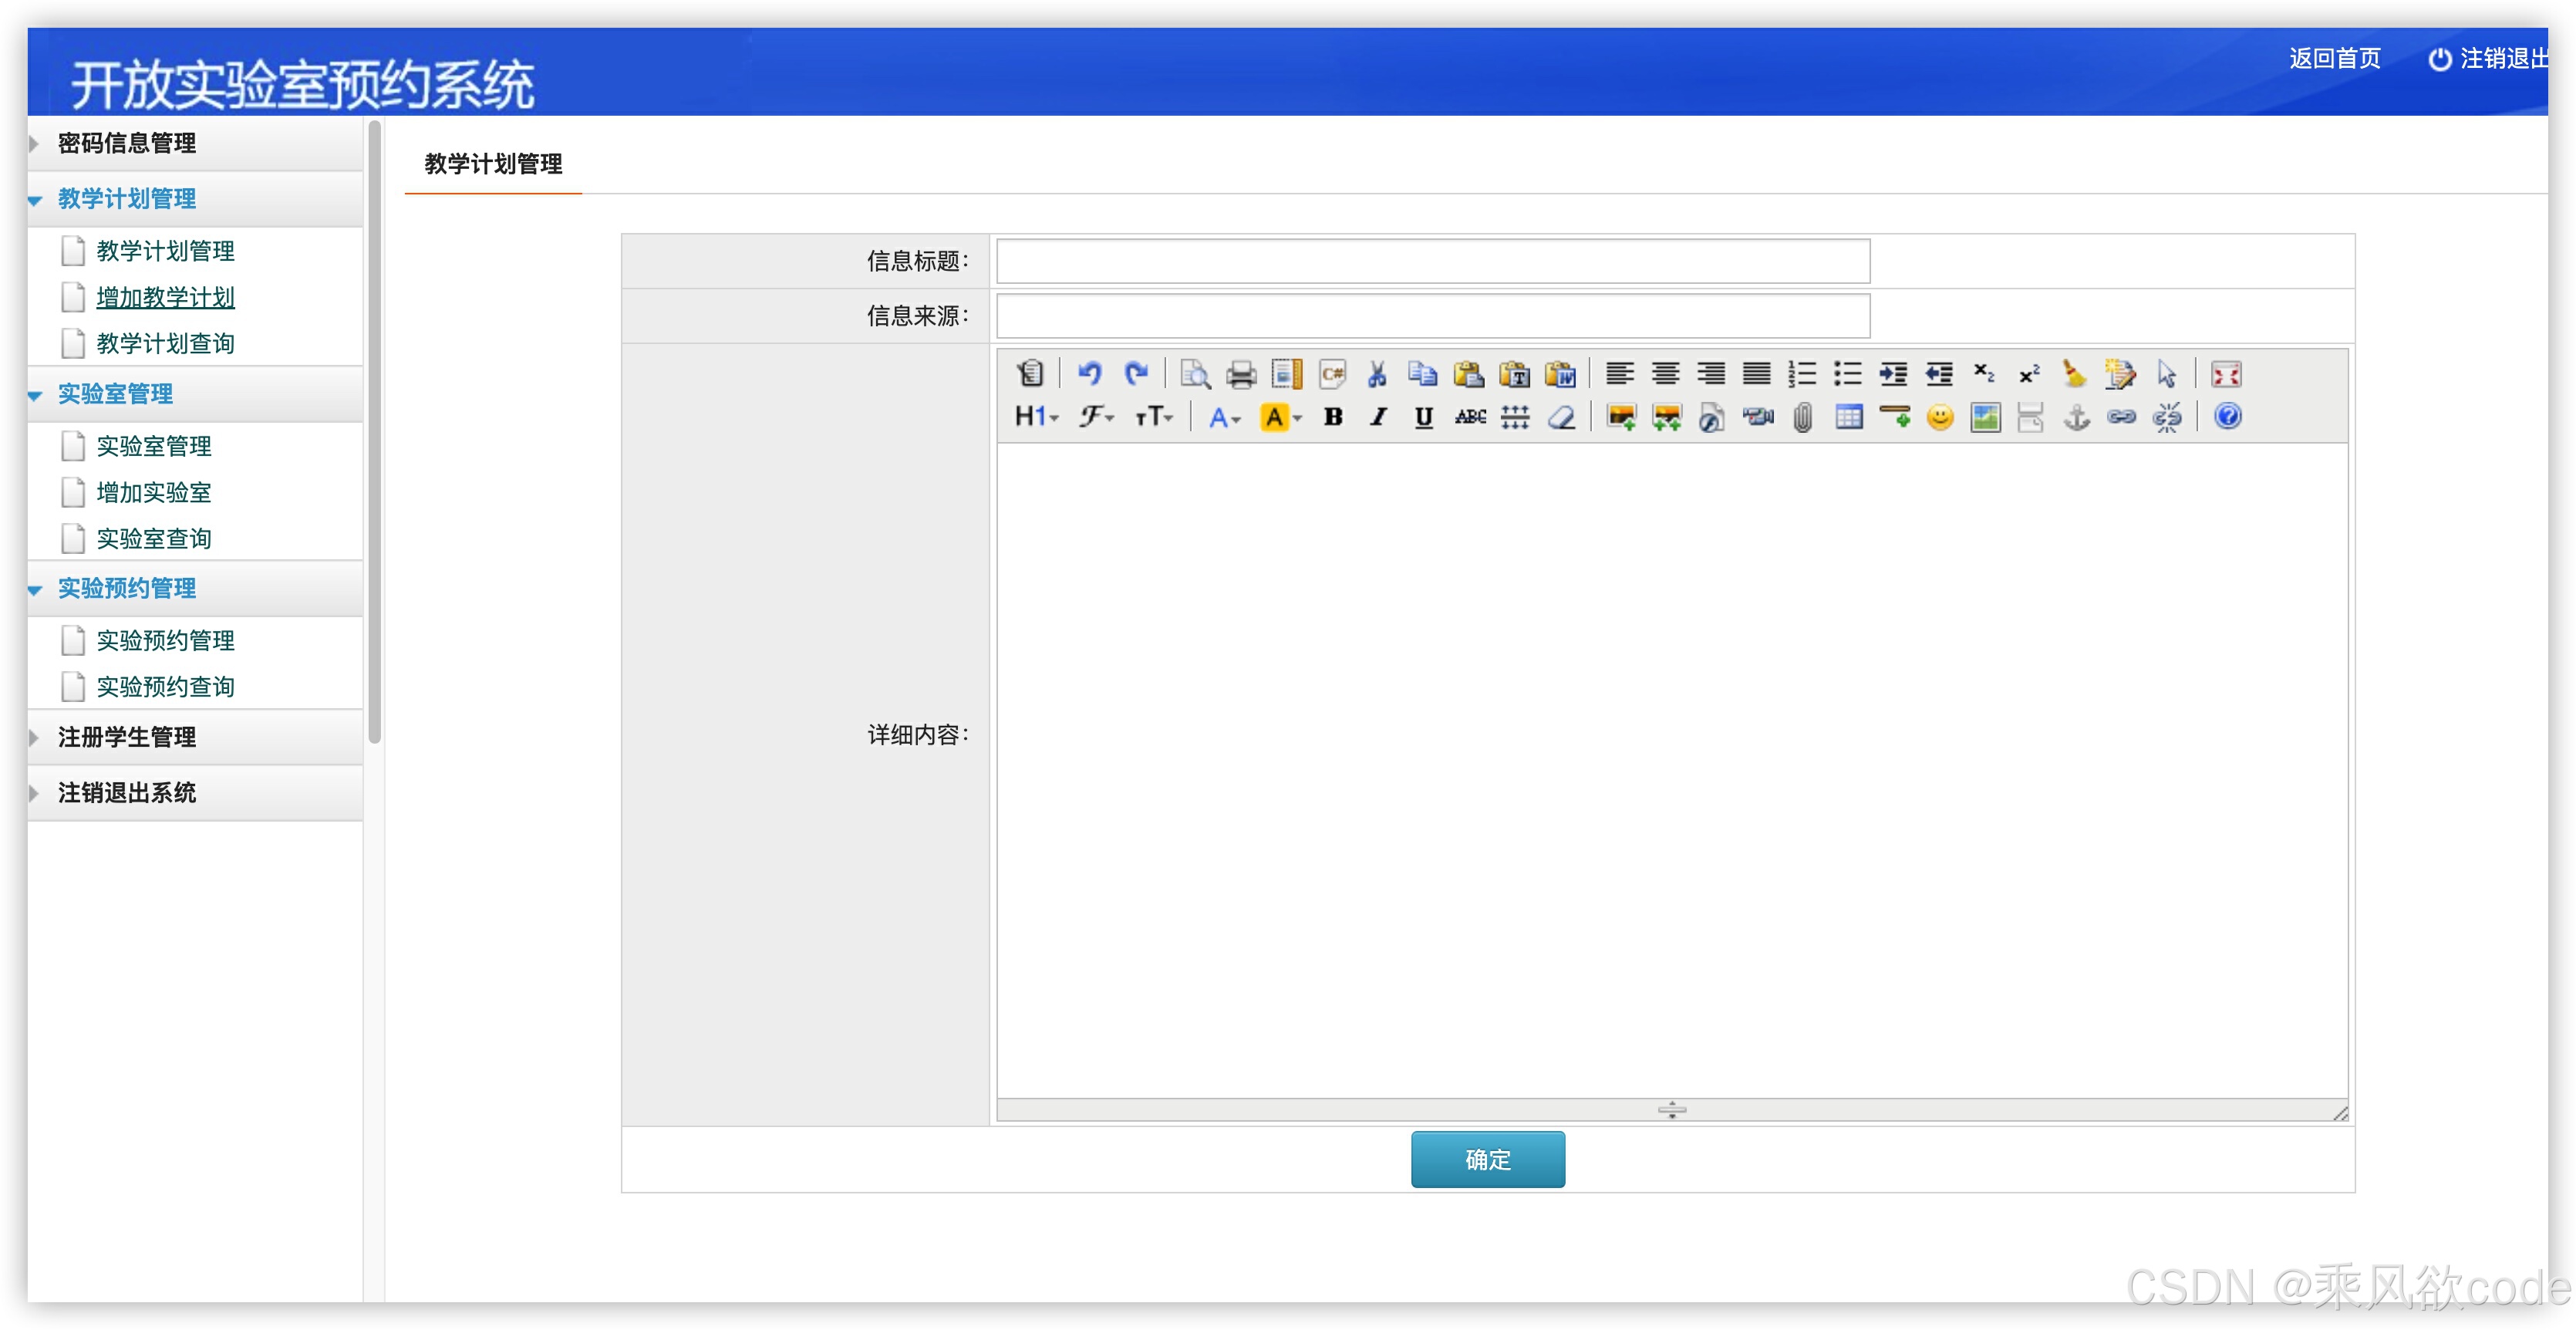The image size is (2576, 1330).
Task: Click the scissors cut icon
Action: (x=1377, y=374)
